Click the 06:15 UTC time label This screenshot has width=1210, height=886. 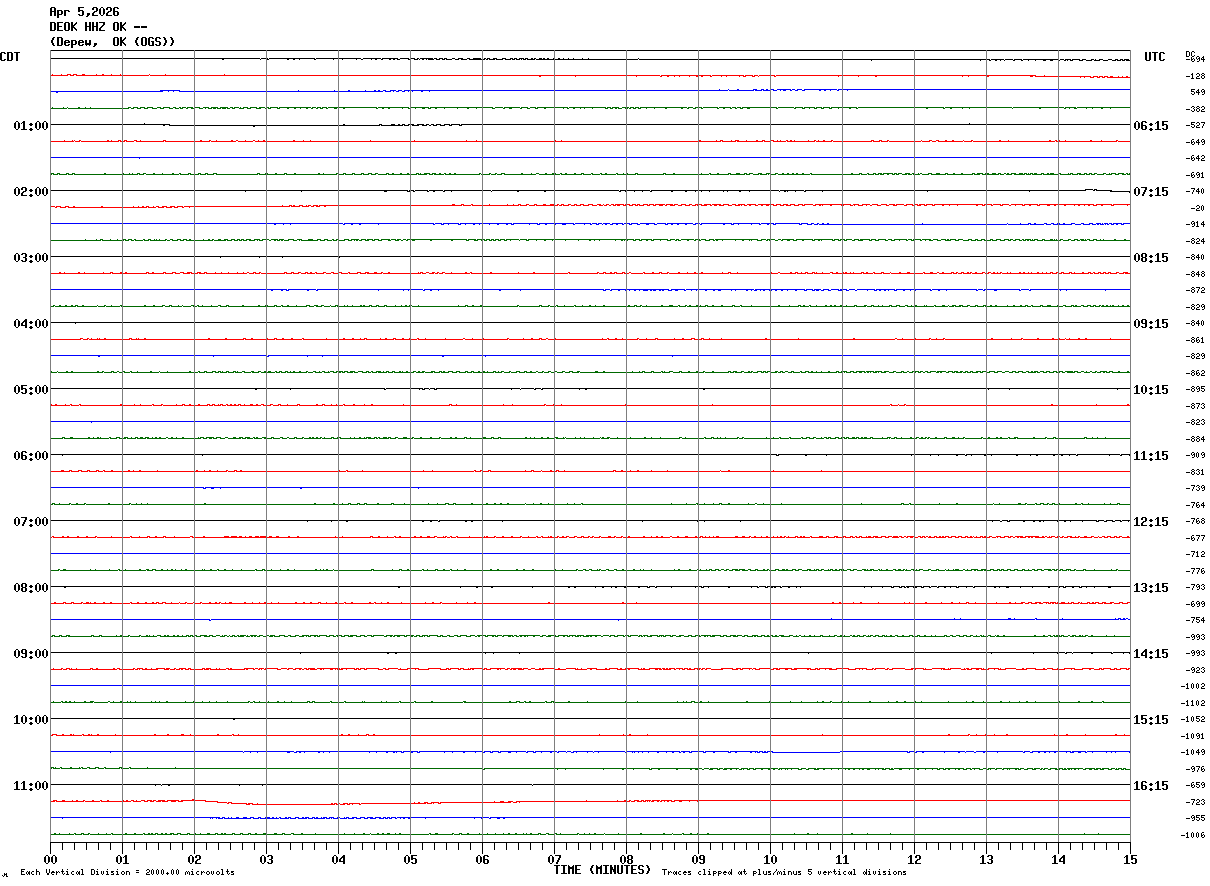pyautogui.click(x=1150, y=126)
